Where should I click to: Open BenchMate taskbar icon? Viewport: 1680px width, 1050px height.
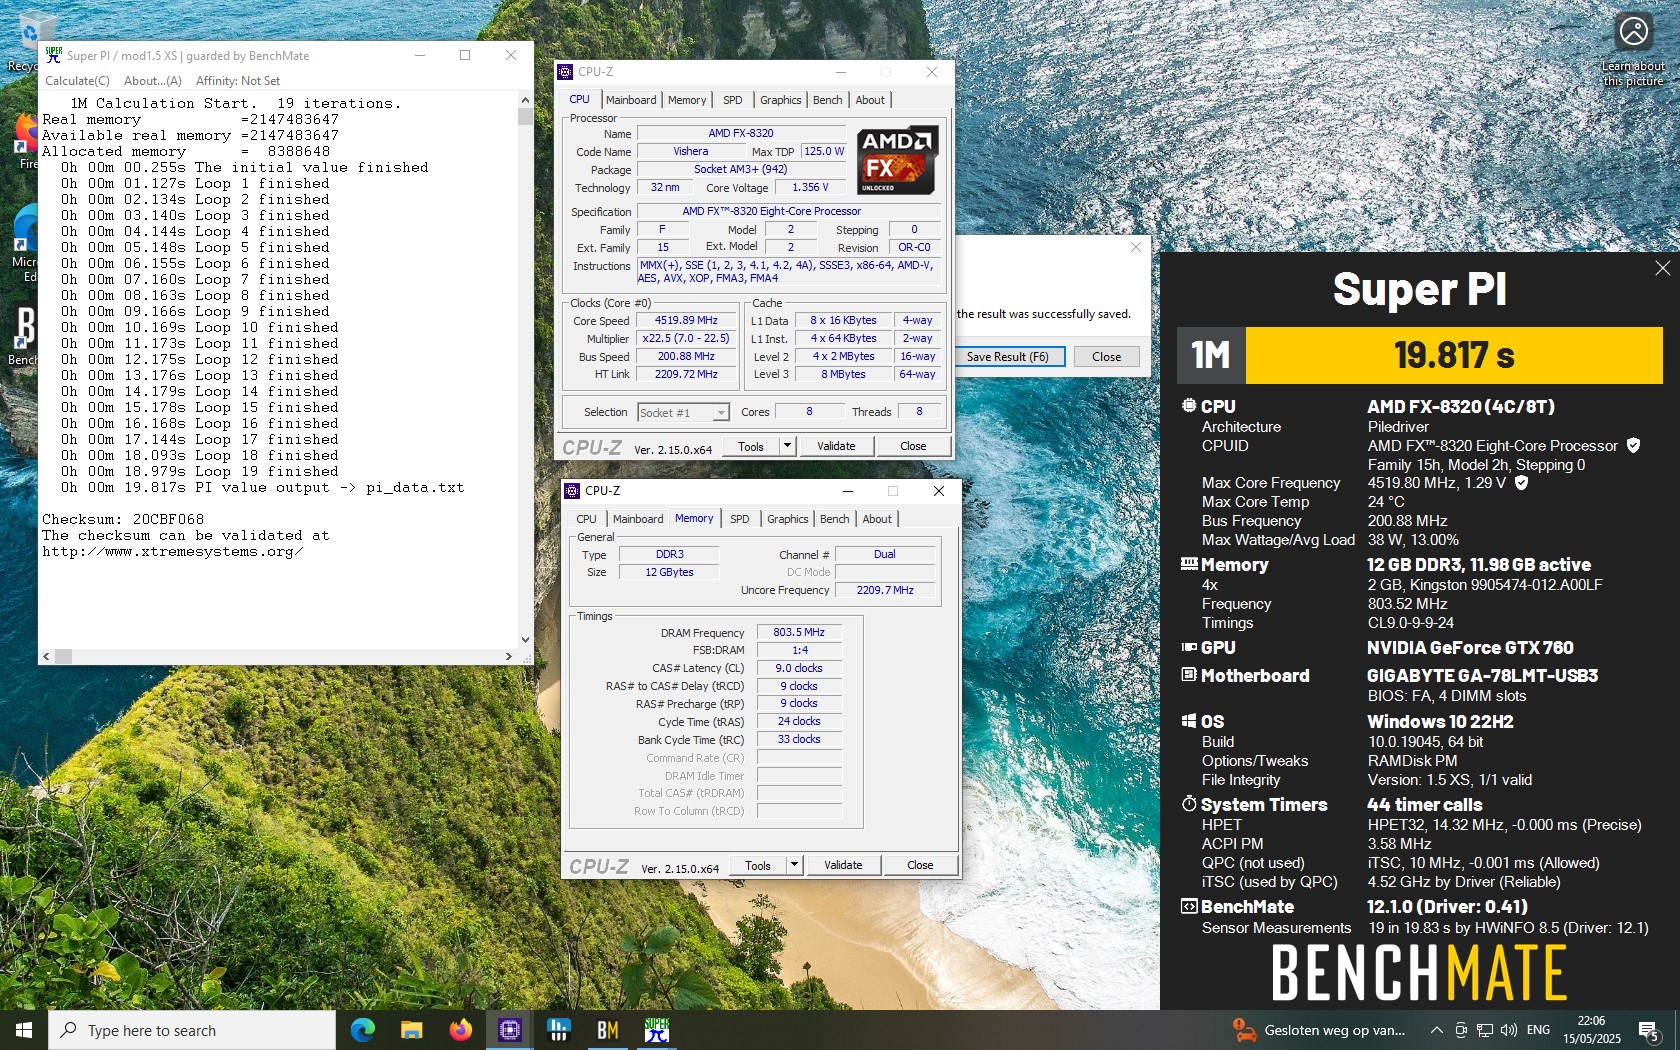[x=607, y=1029]
